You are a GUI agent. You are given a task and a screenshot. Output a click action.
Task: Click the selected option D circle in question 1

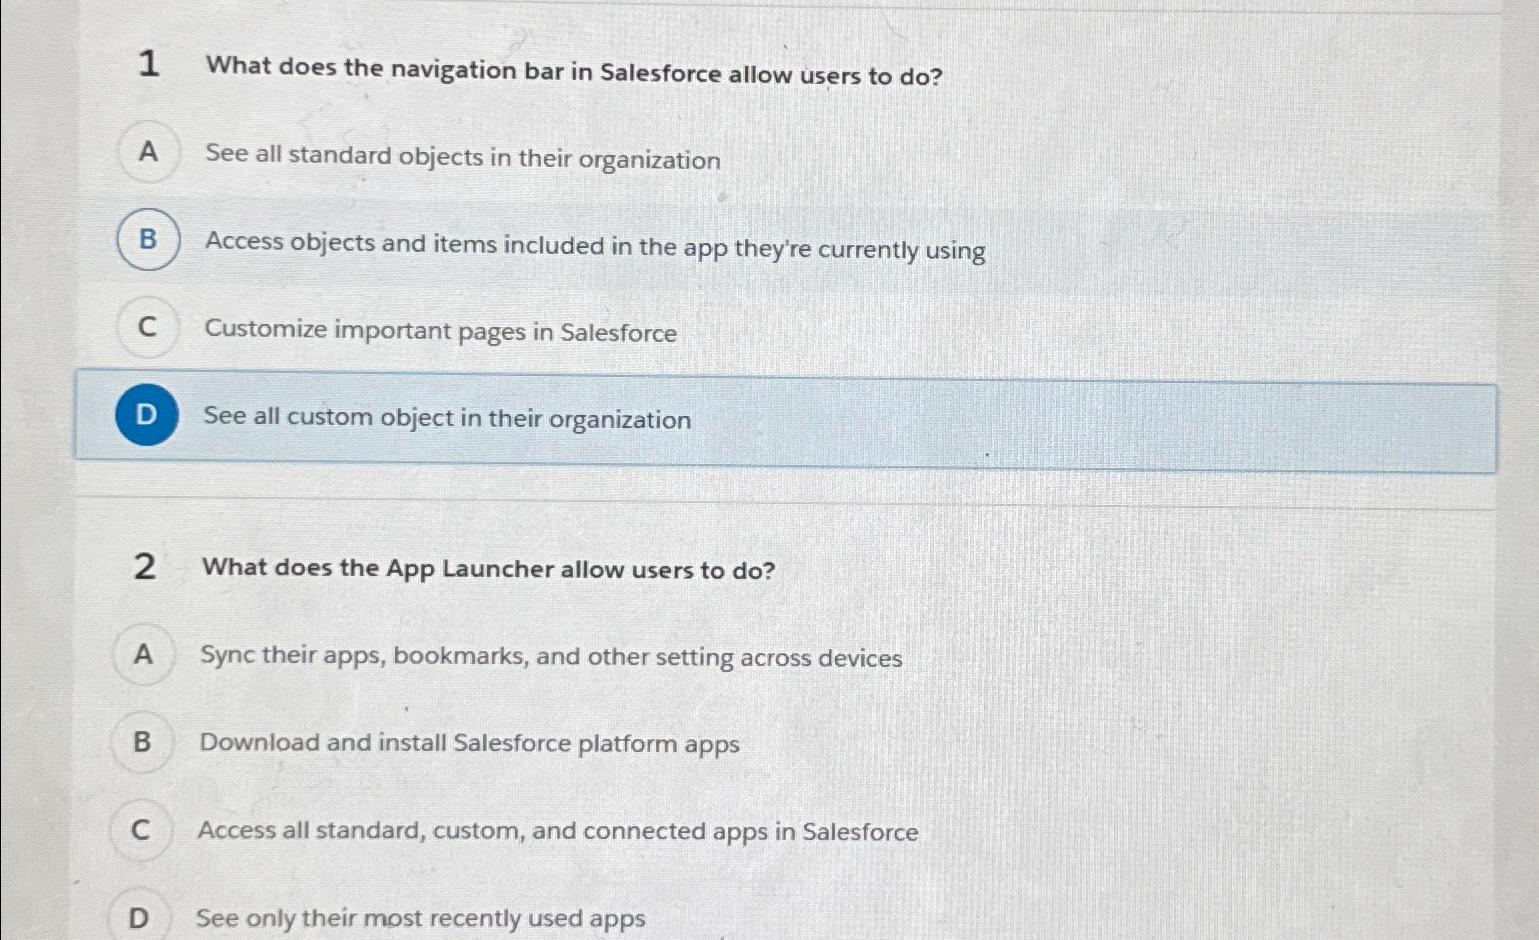click(x=147, y=414)
